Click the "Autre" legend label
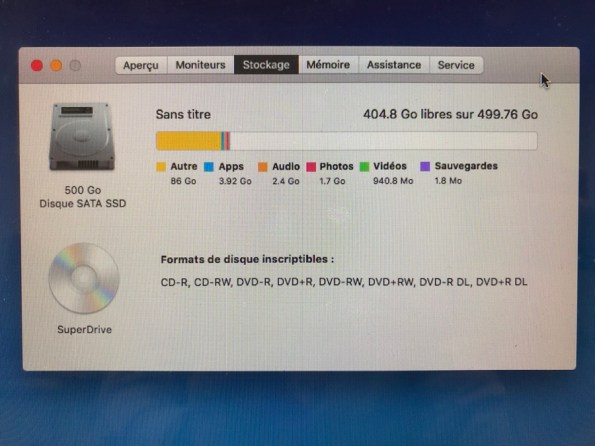The height and width of the screenshot is (446, 595). pyautogui.click(x=184, y=166)
